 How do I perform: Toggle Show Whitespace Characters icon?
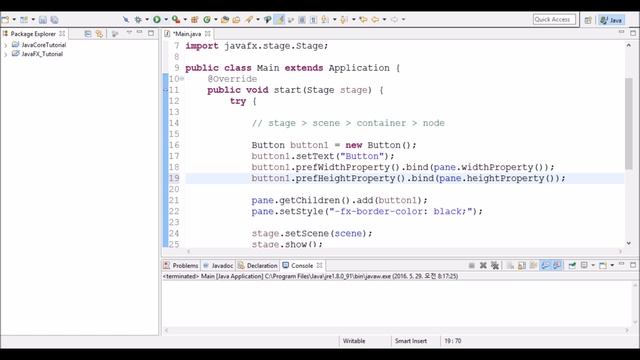(313, 20)
